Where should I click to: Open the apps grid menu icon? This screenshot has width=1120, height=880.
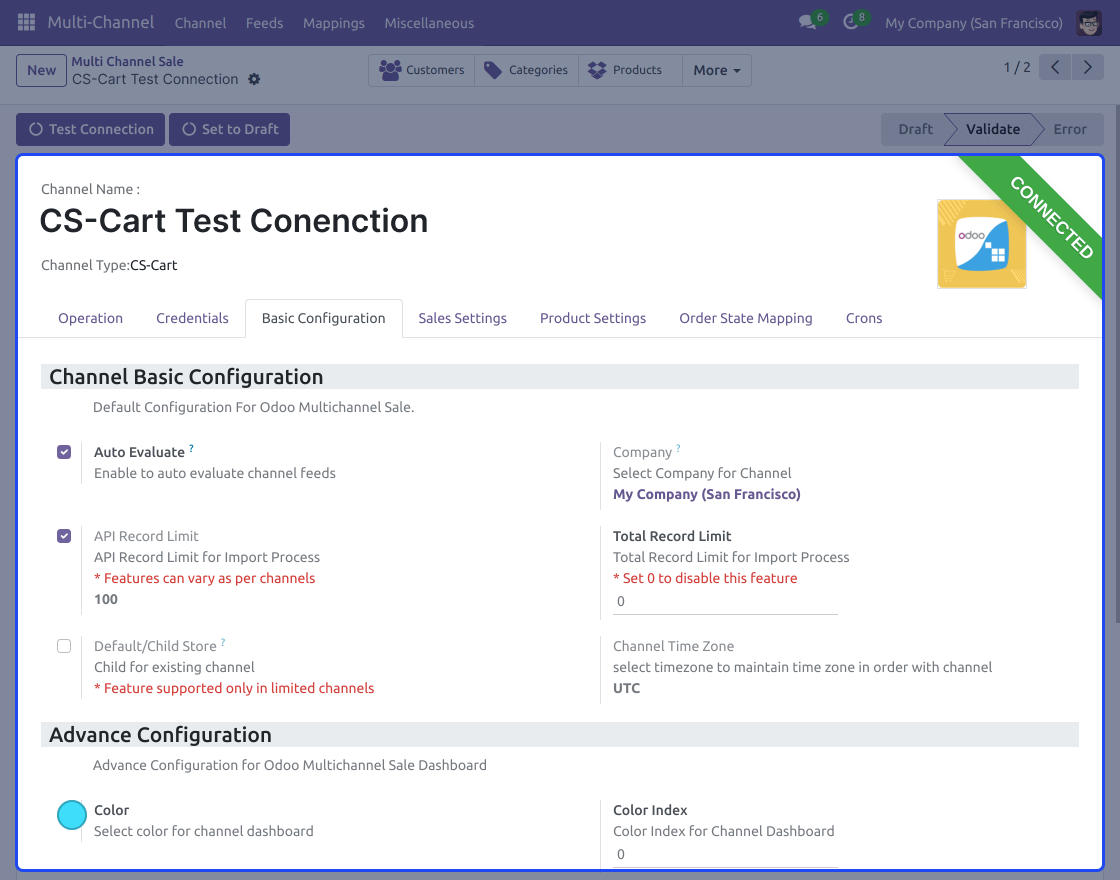(x=26, y=22)
